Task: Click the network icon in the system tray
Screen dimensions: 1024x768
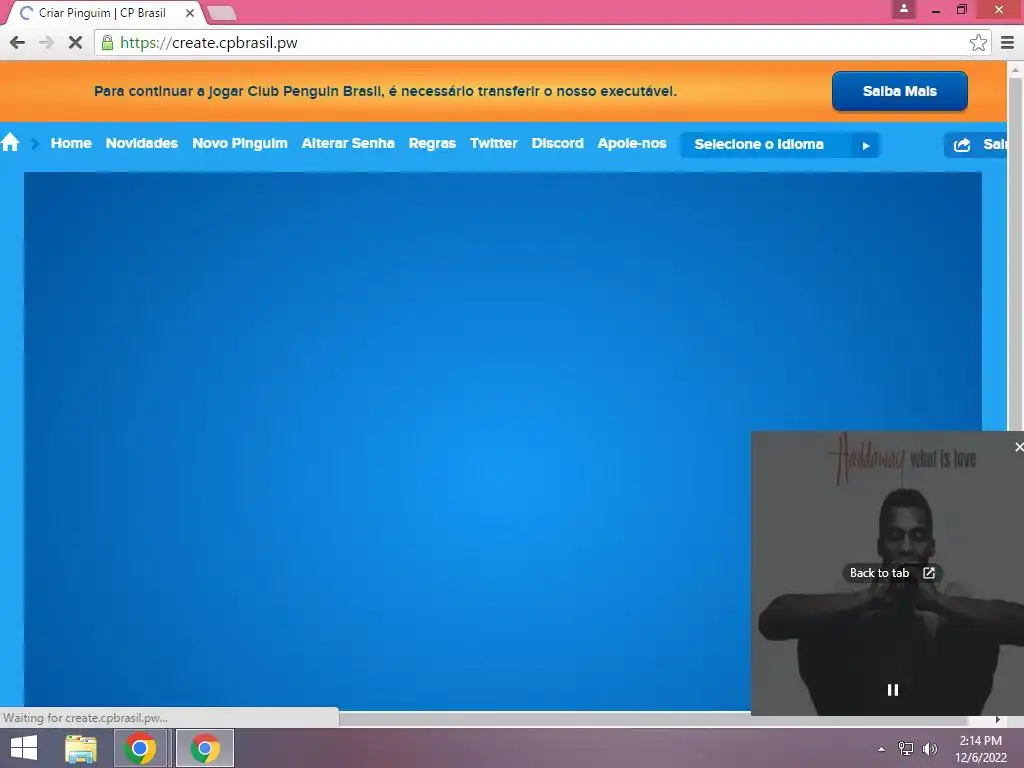Action: (x=906, y=749)
